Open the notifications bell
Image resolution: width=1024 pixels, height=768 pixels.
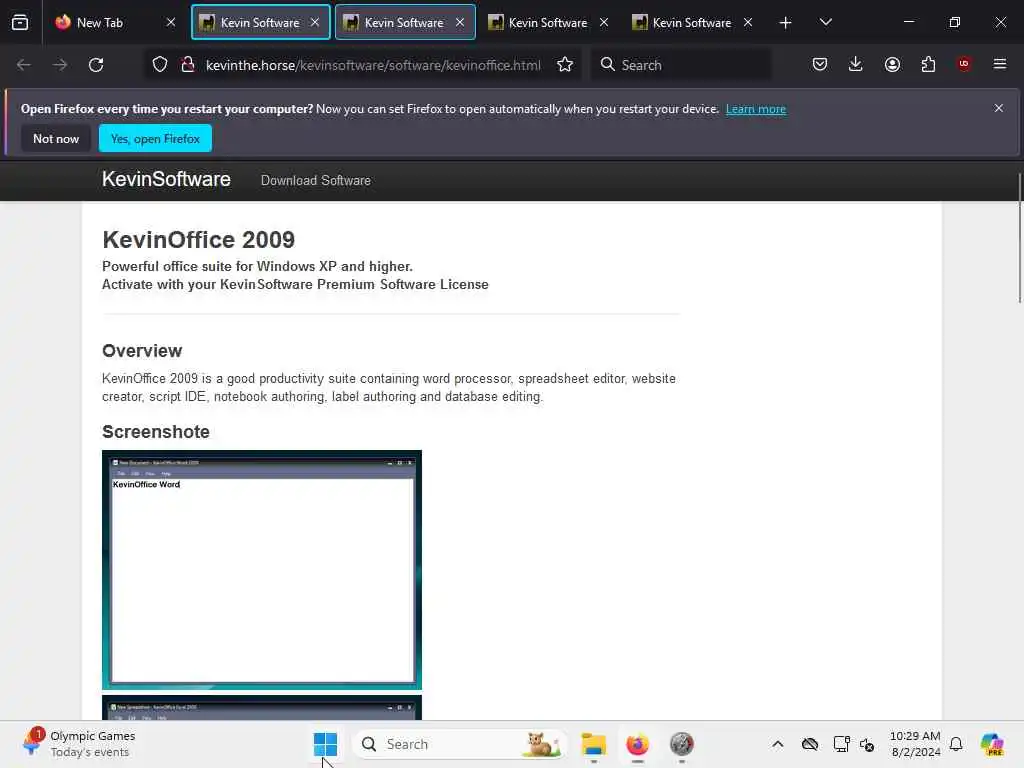point(956,744)
